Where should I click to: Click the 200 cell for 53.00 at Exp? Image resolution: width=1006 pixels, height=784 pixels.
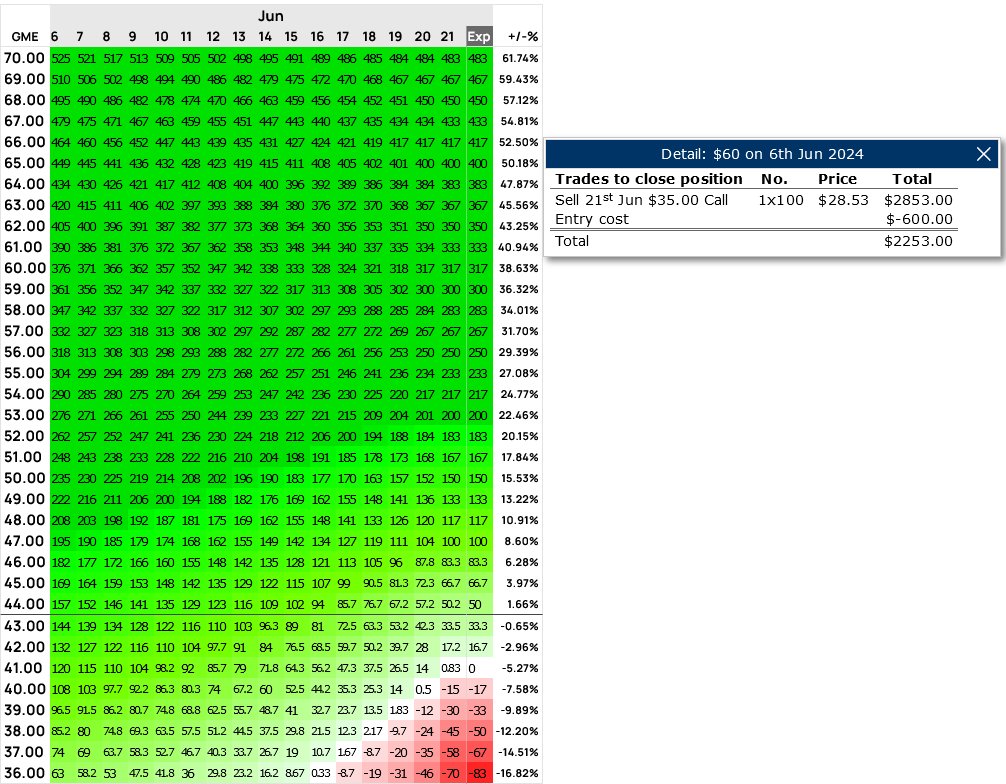[477, 415]
